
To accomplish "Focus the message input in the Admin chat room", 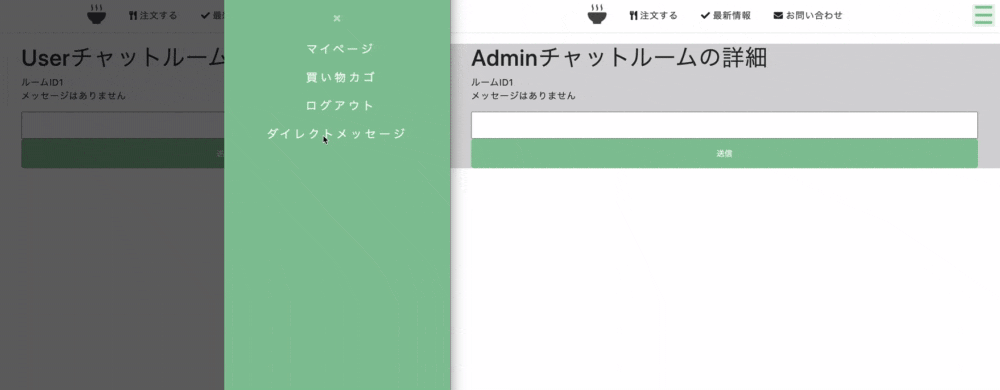I will pos(724,125).
